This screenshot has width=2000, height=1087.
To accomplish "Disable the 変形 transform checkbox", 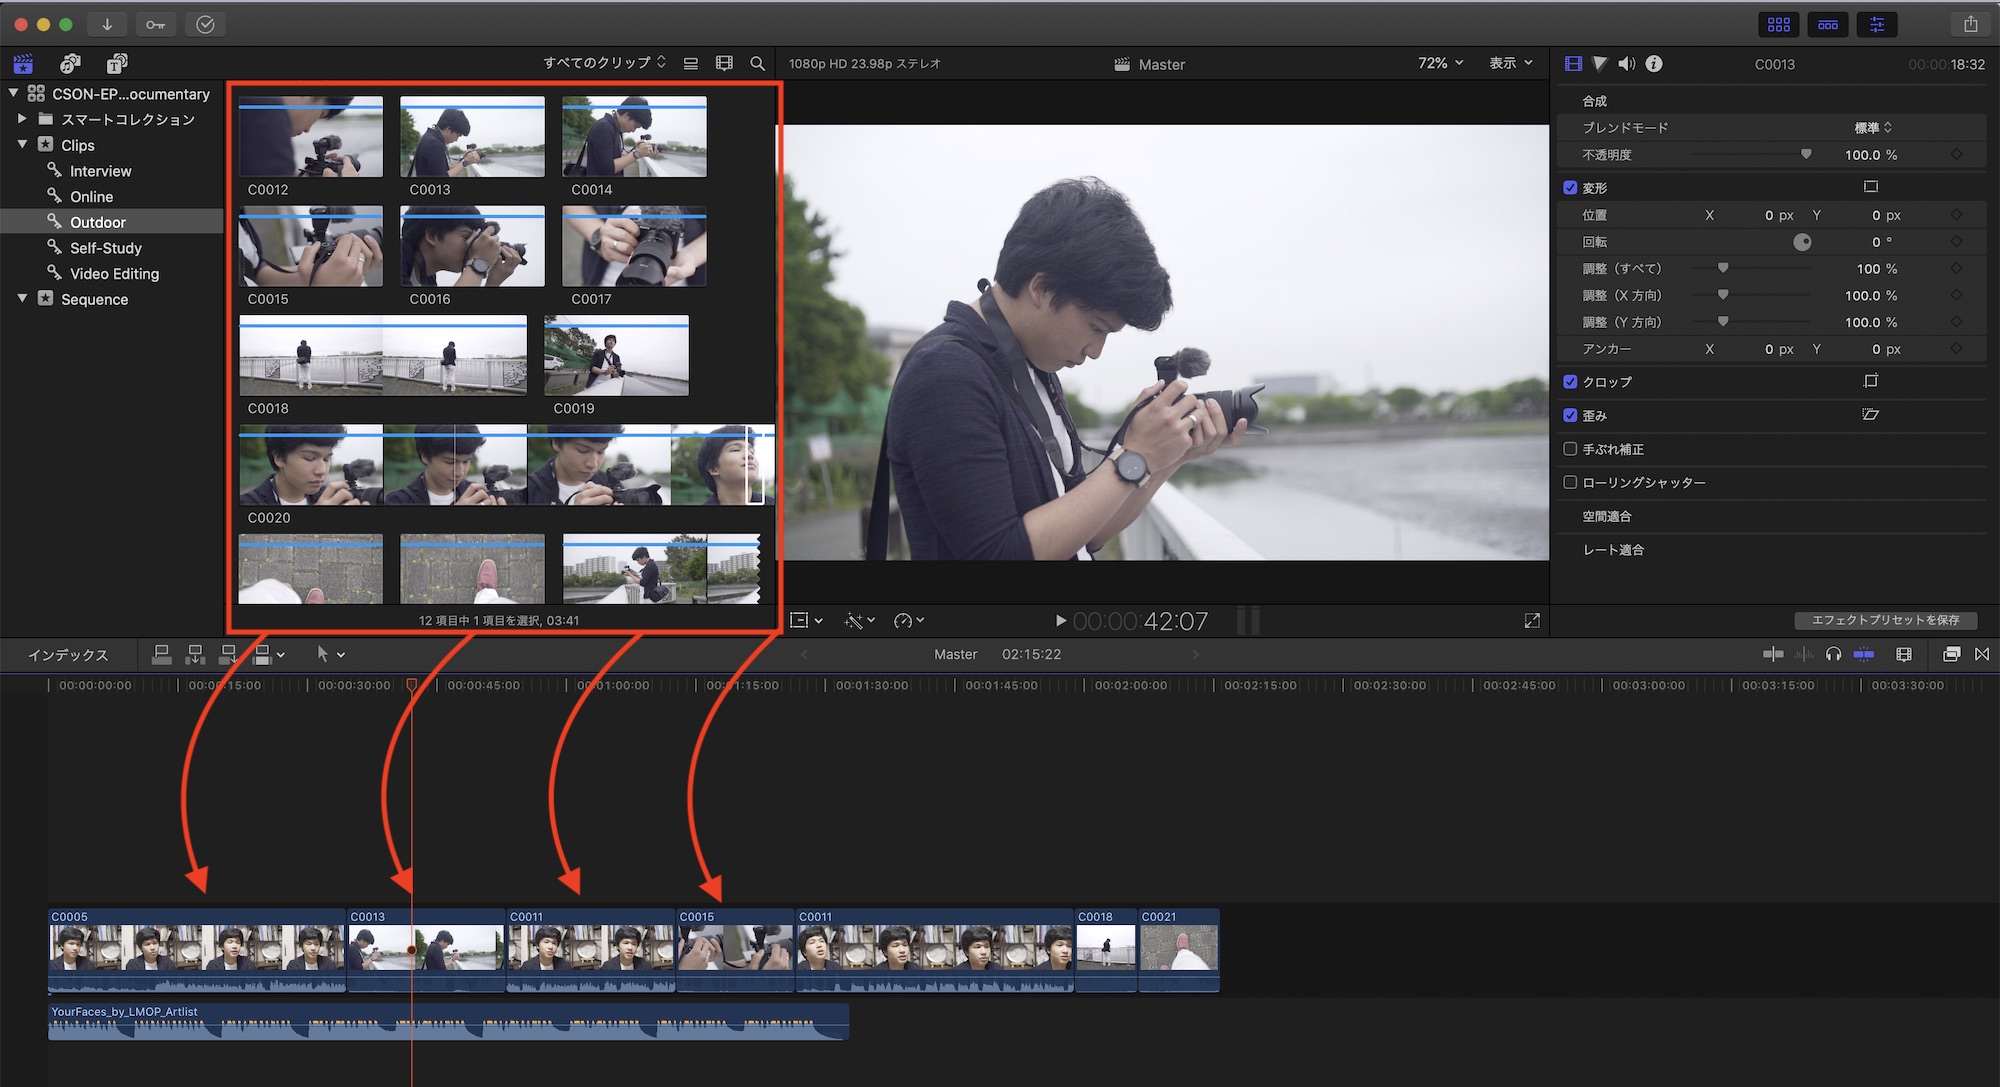I will (1570, 187).
